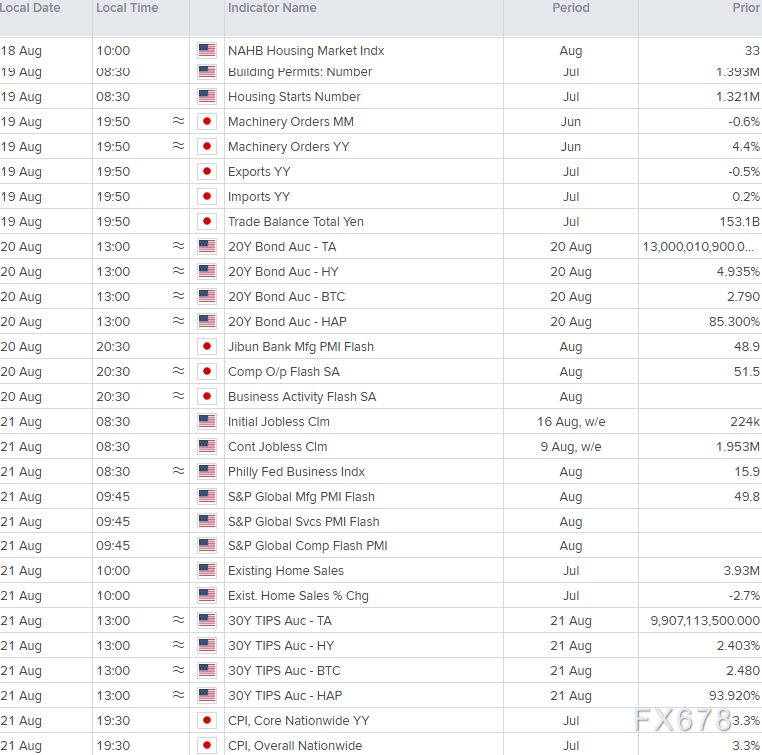
Task: Click the 13,000,010,900 prior value cell
Action: 701,247
